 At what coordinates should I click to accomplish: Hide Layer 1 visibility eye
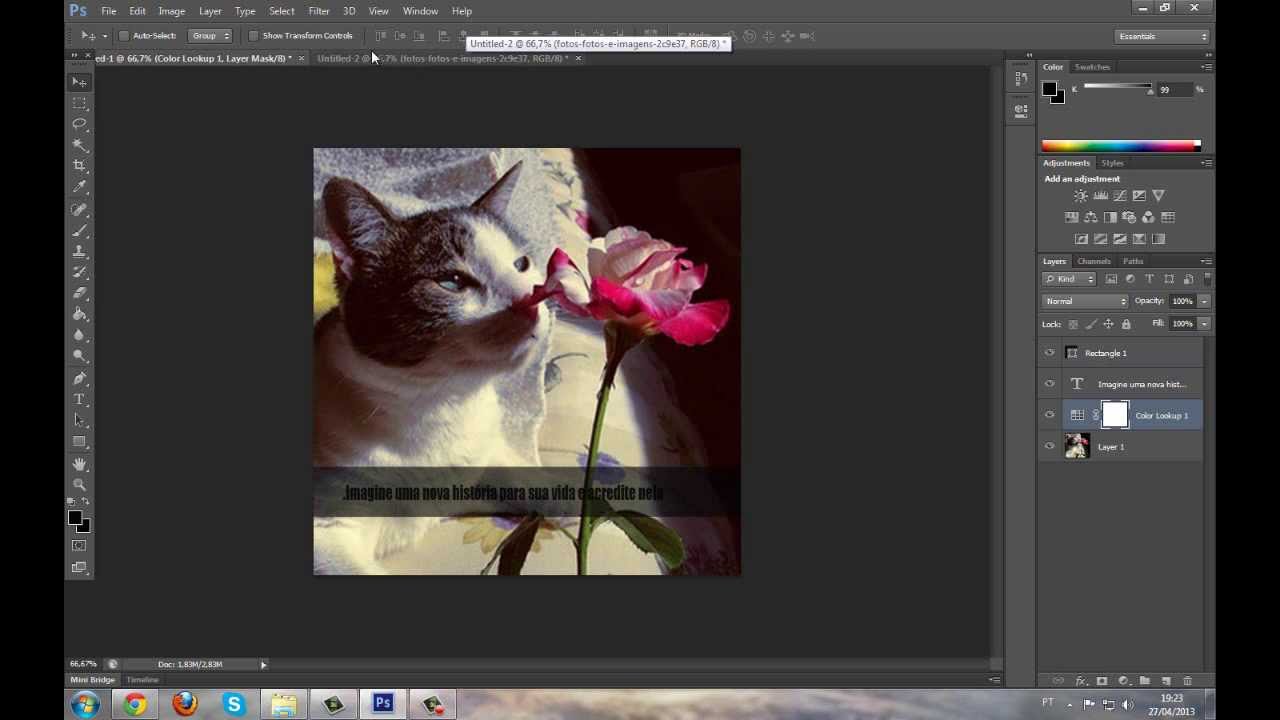1049,447
